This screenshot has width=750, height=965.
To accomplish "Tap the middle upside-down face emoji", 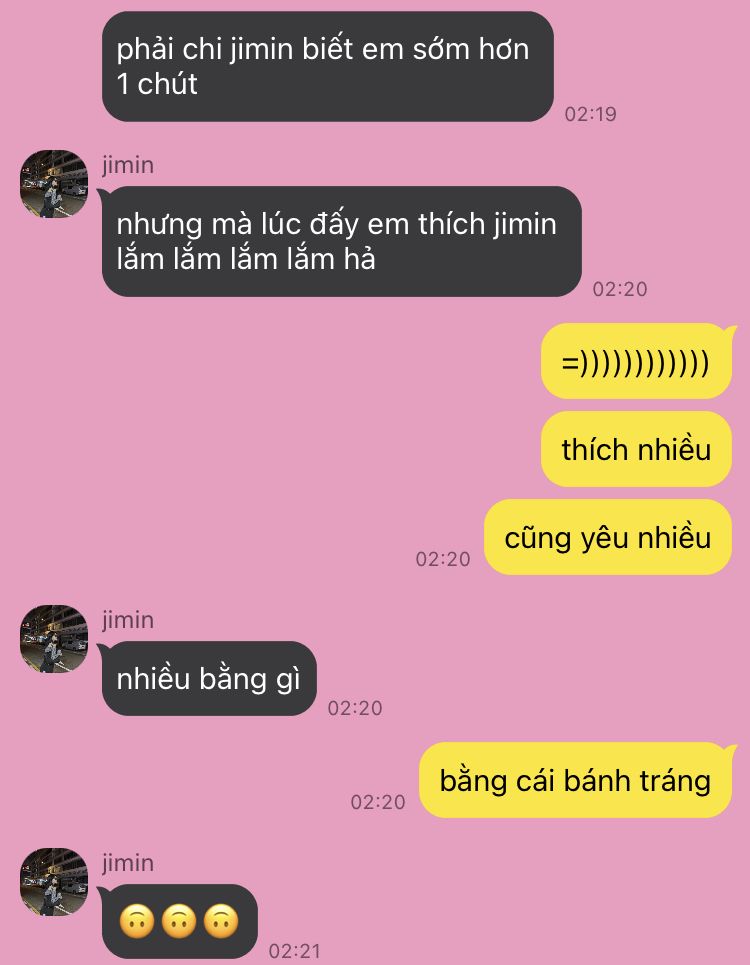I will click(178, 921).
